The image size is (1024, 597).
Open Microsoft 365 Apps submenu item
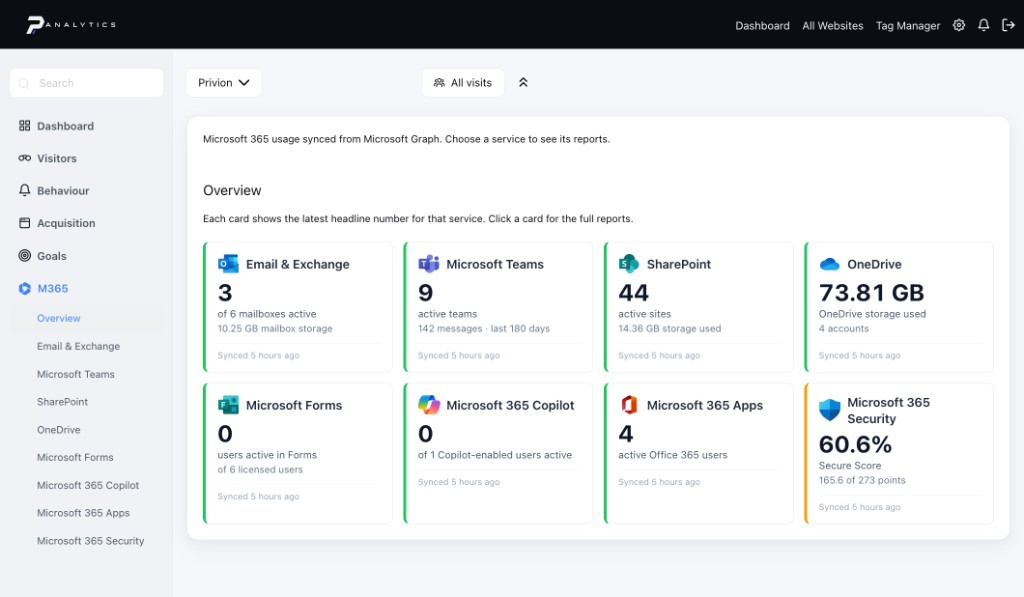[83, 513]
